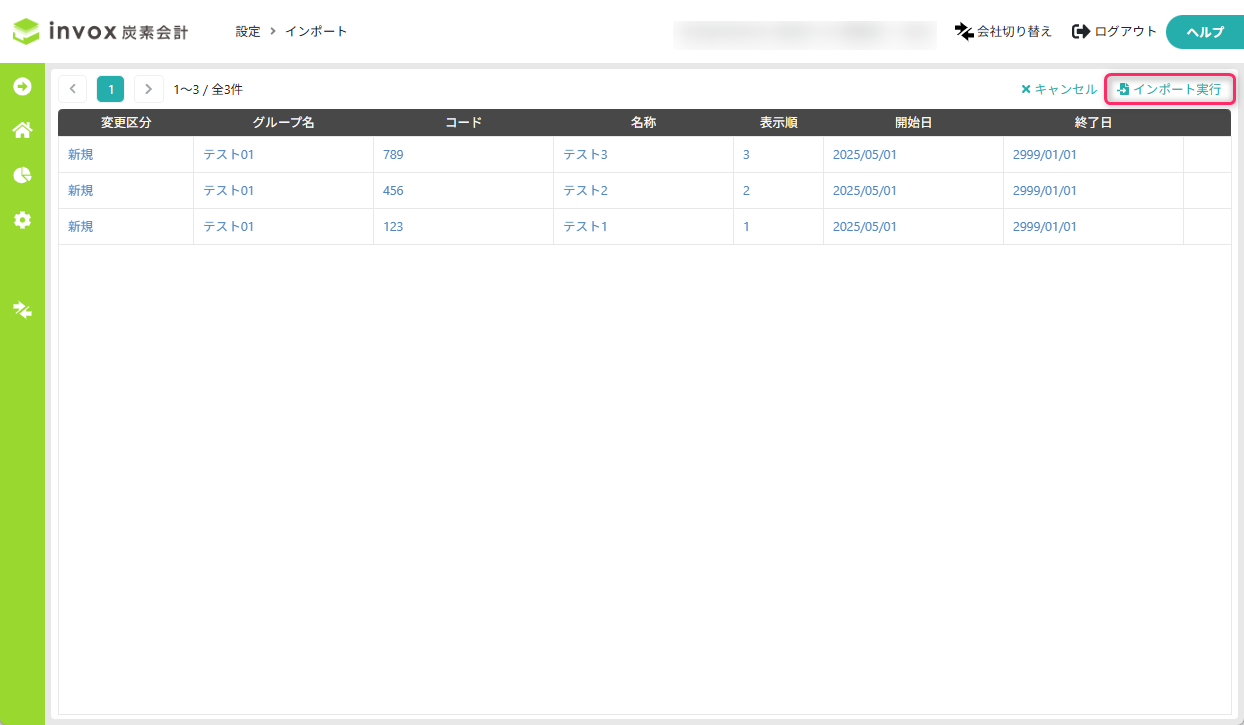This screenshot has height=725, width=1244.
Task: Navigate to 設定 in the breadcrumb
Action: point(248,32)
